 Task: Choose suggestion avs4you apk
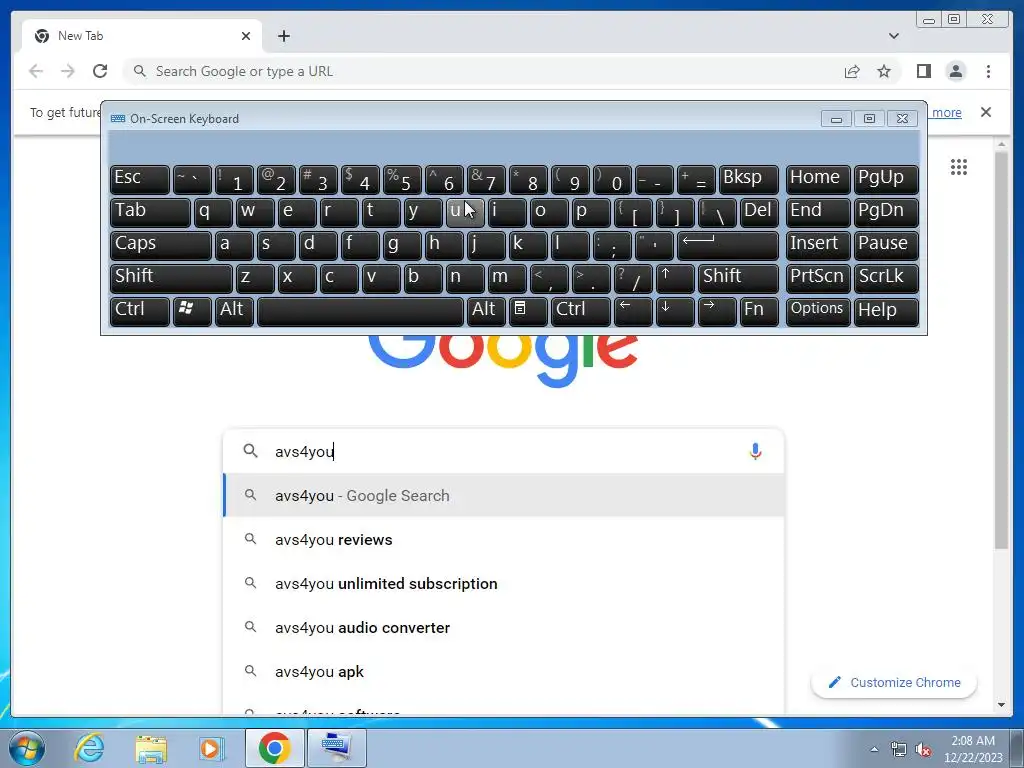503,671
